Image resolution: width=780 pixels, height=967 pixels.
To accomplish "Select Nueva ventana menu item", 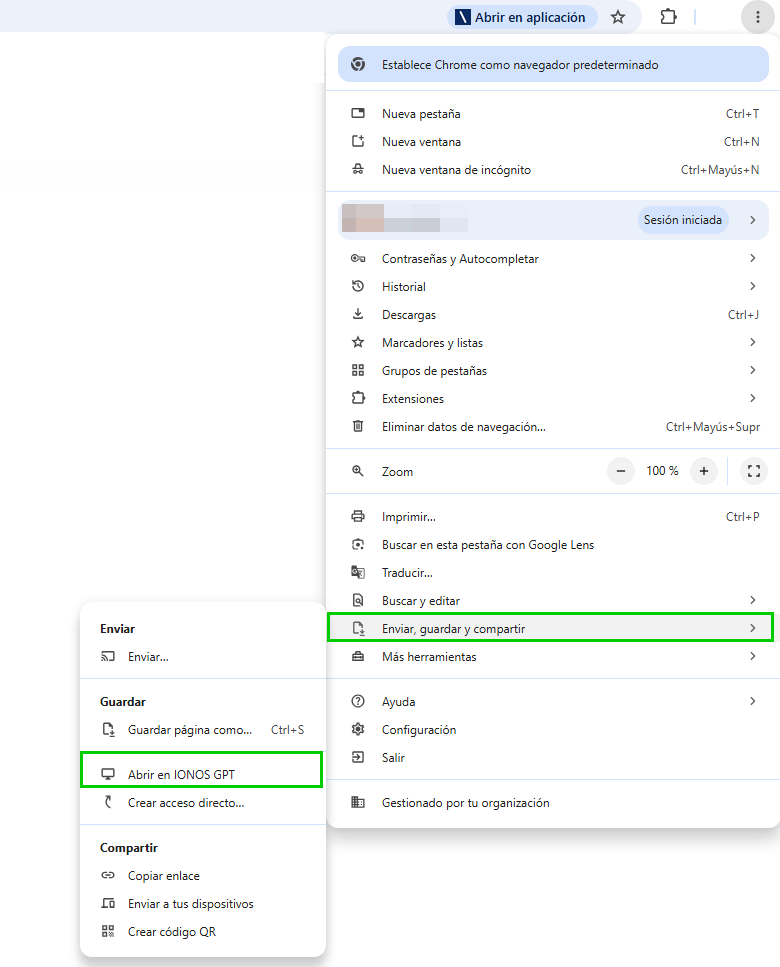I will (553, 142).
